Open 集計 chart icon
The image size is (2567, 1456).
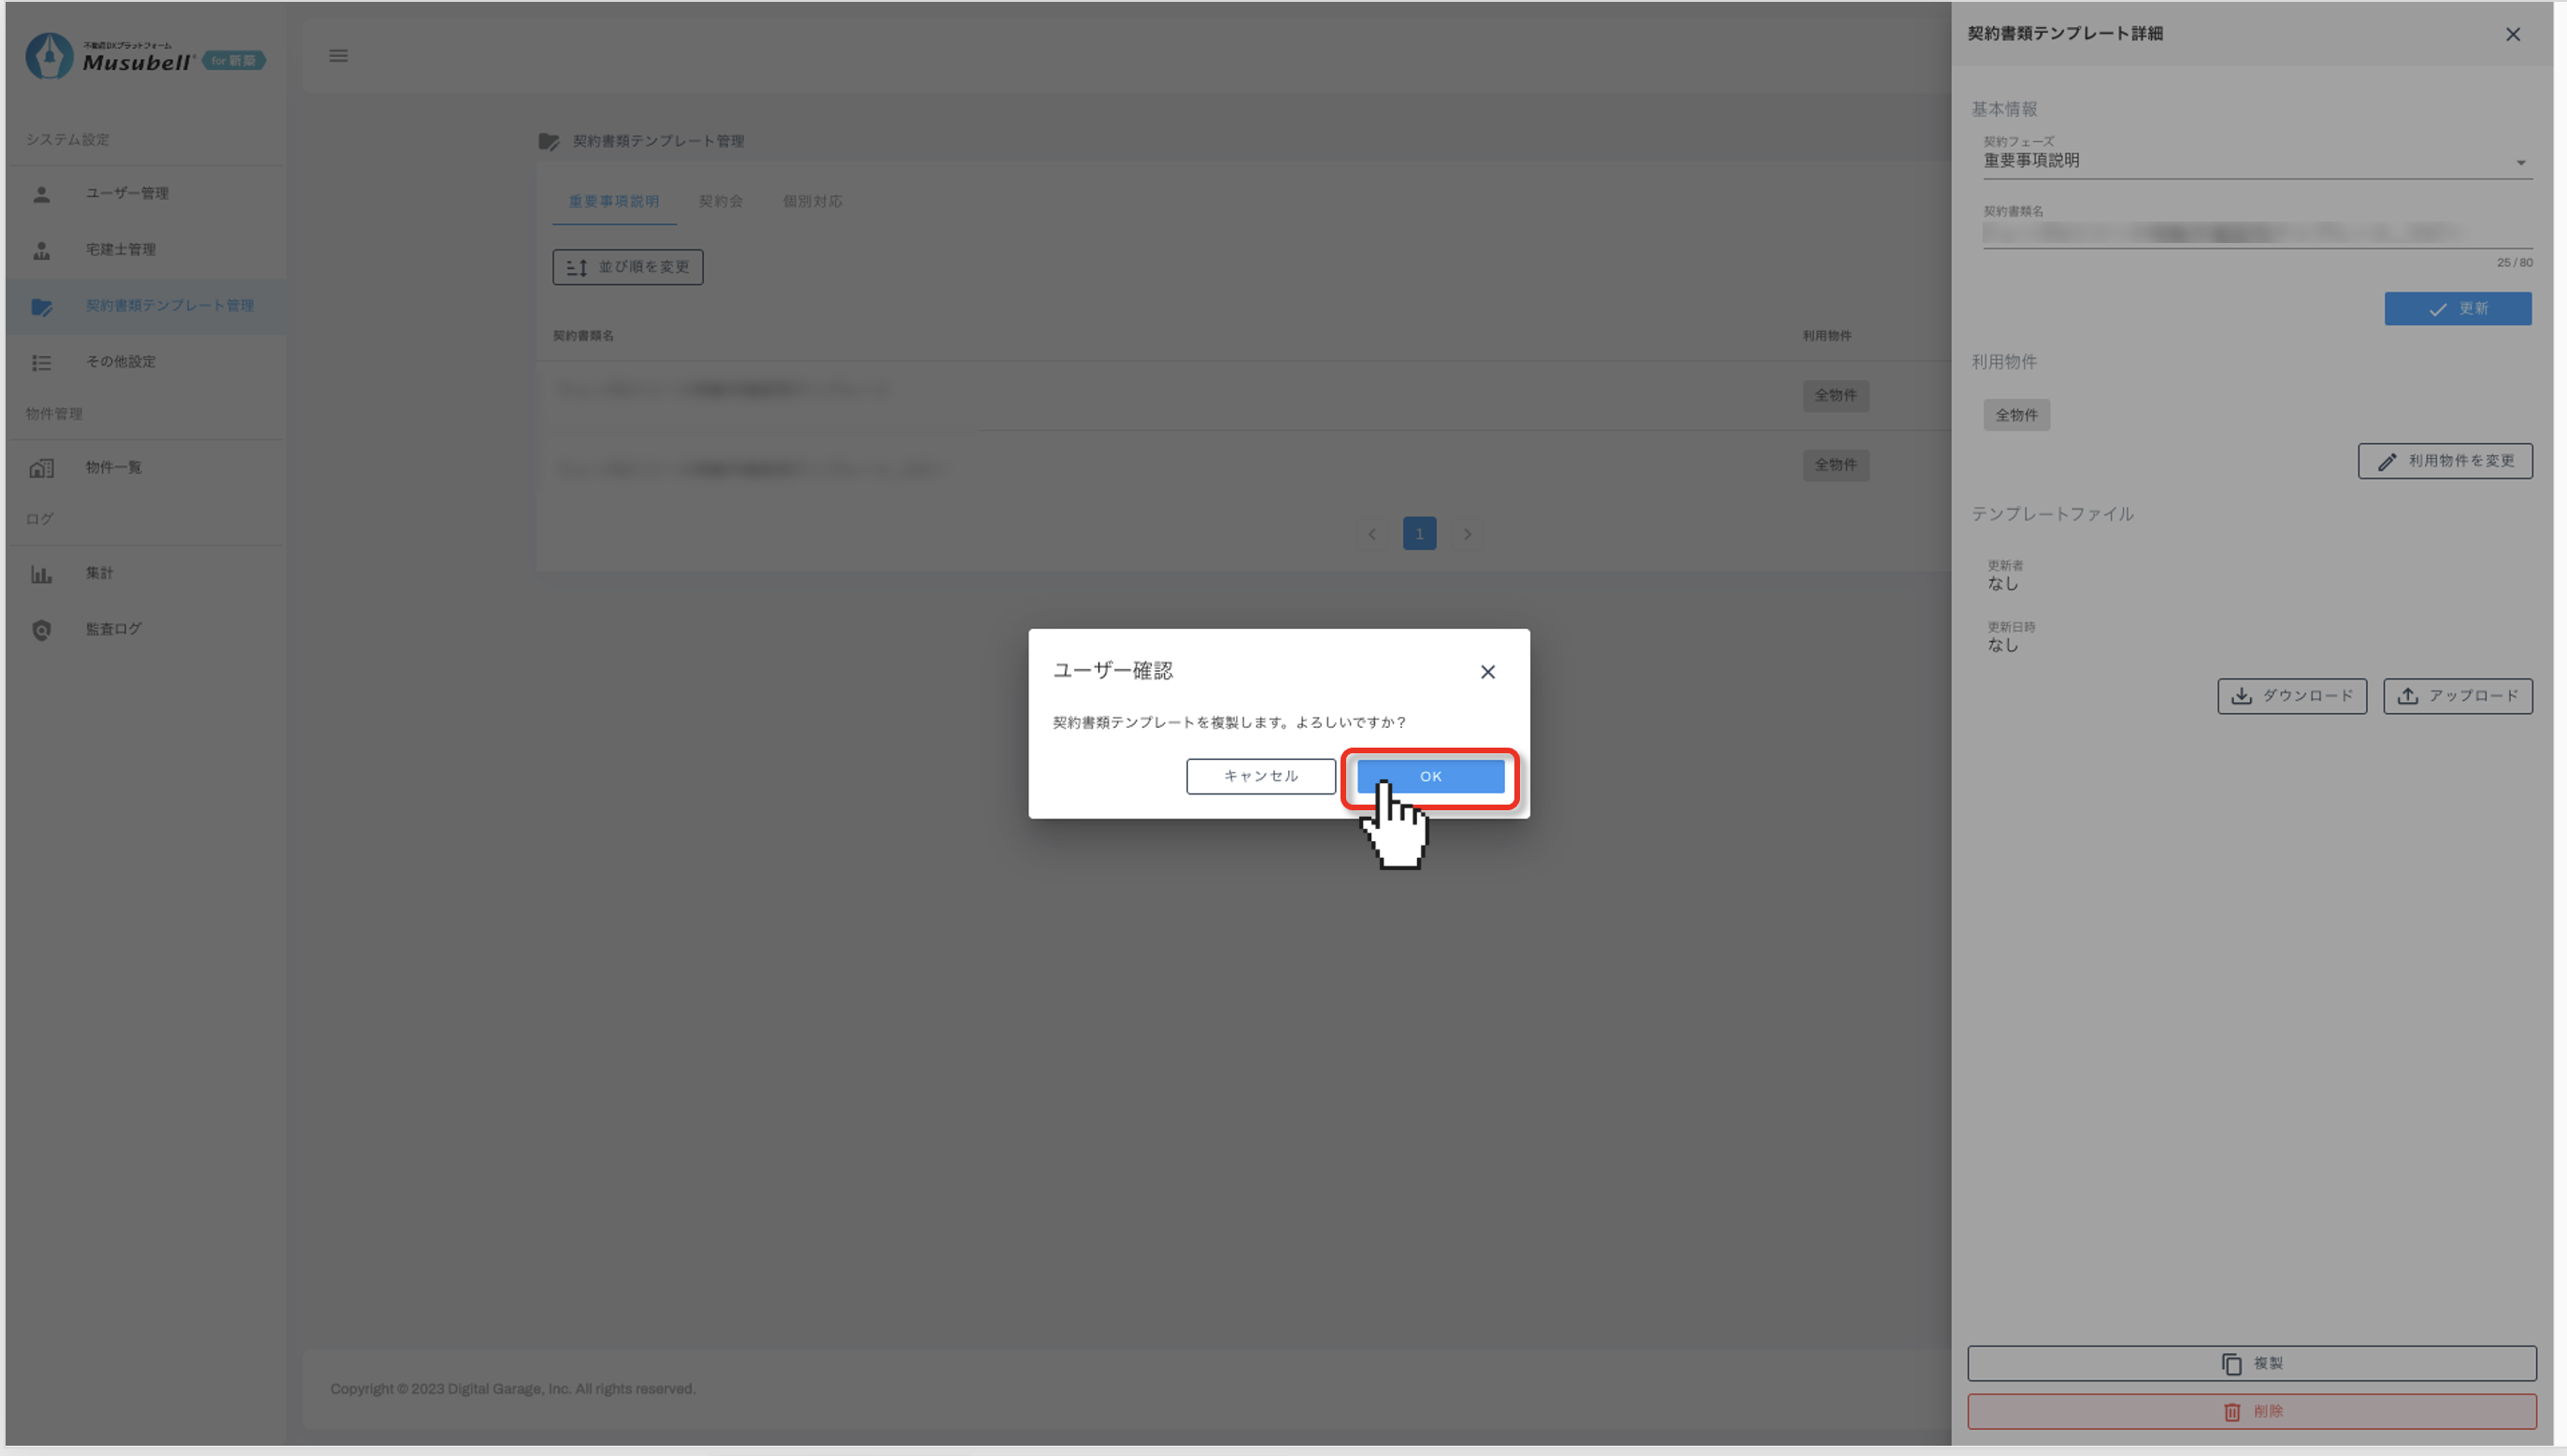[x=41, y=573]
